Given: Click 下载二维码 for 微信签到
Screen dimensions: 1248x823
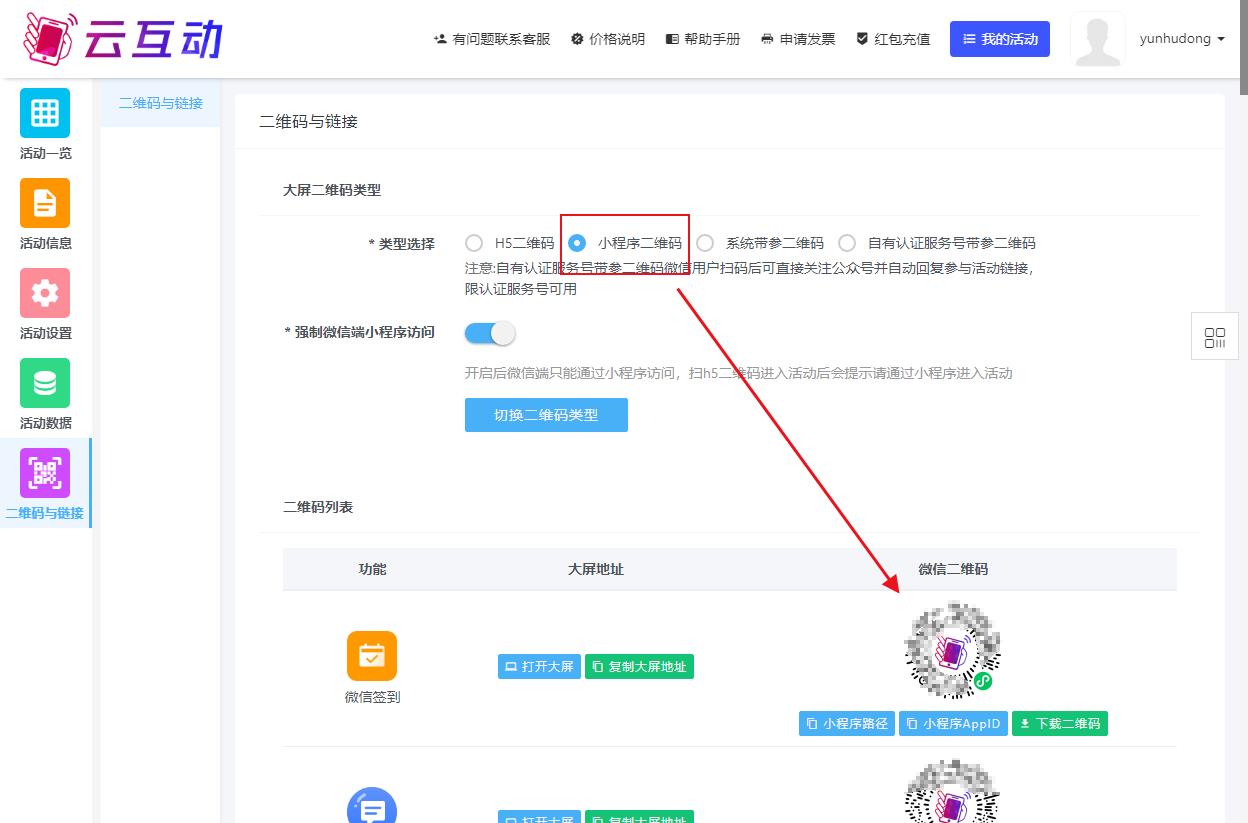Looking at the screenshot, I should pyautogui.click(x=1060, y=723).
